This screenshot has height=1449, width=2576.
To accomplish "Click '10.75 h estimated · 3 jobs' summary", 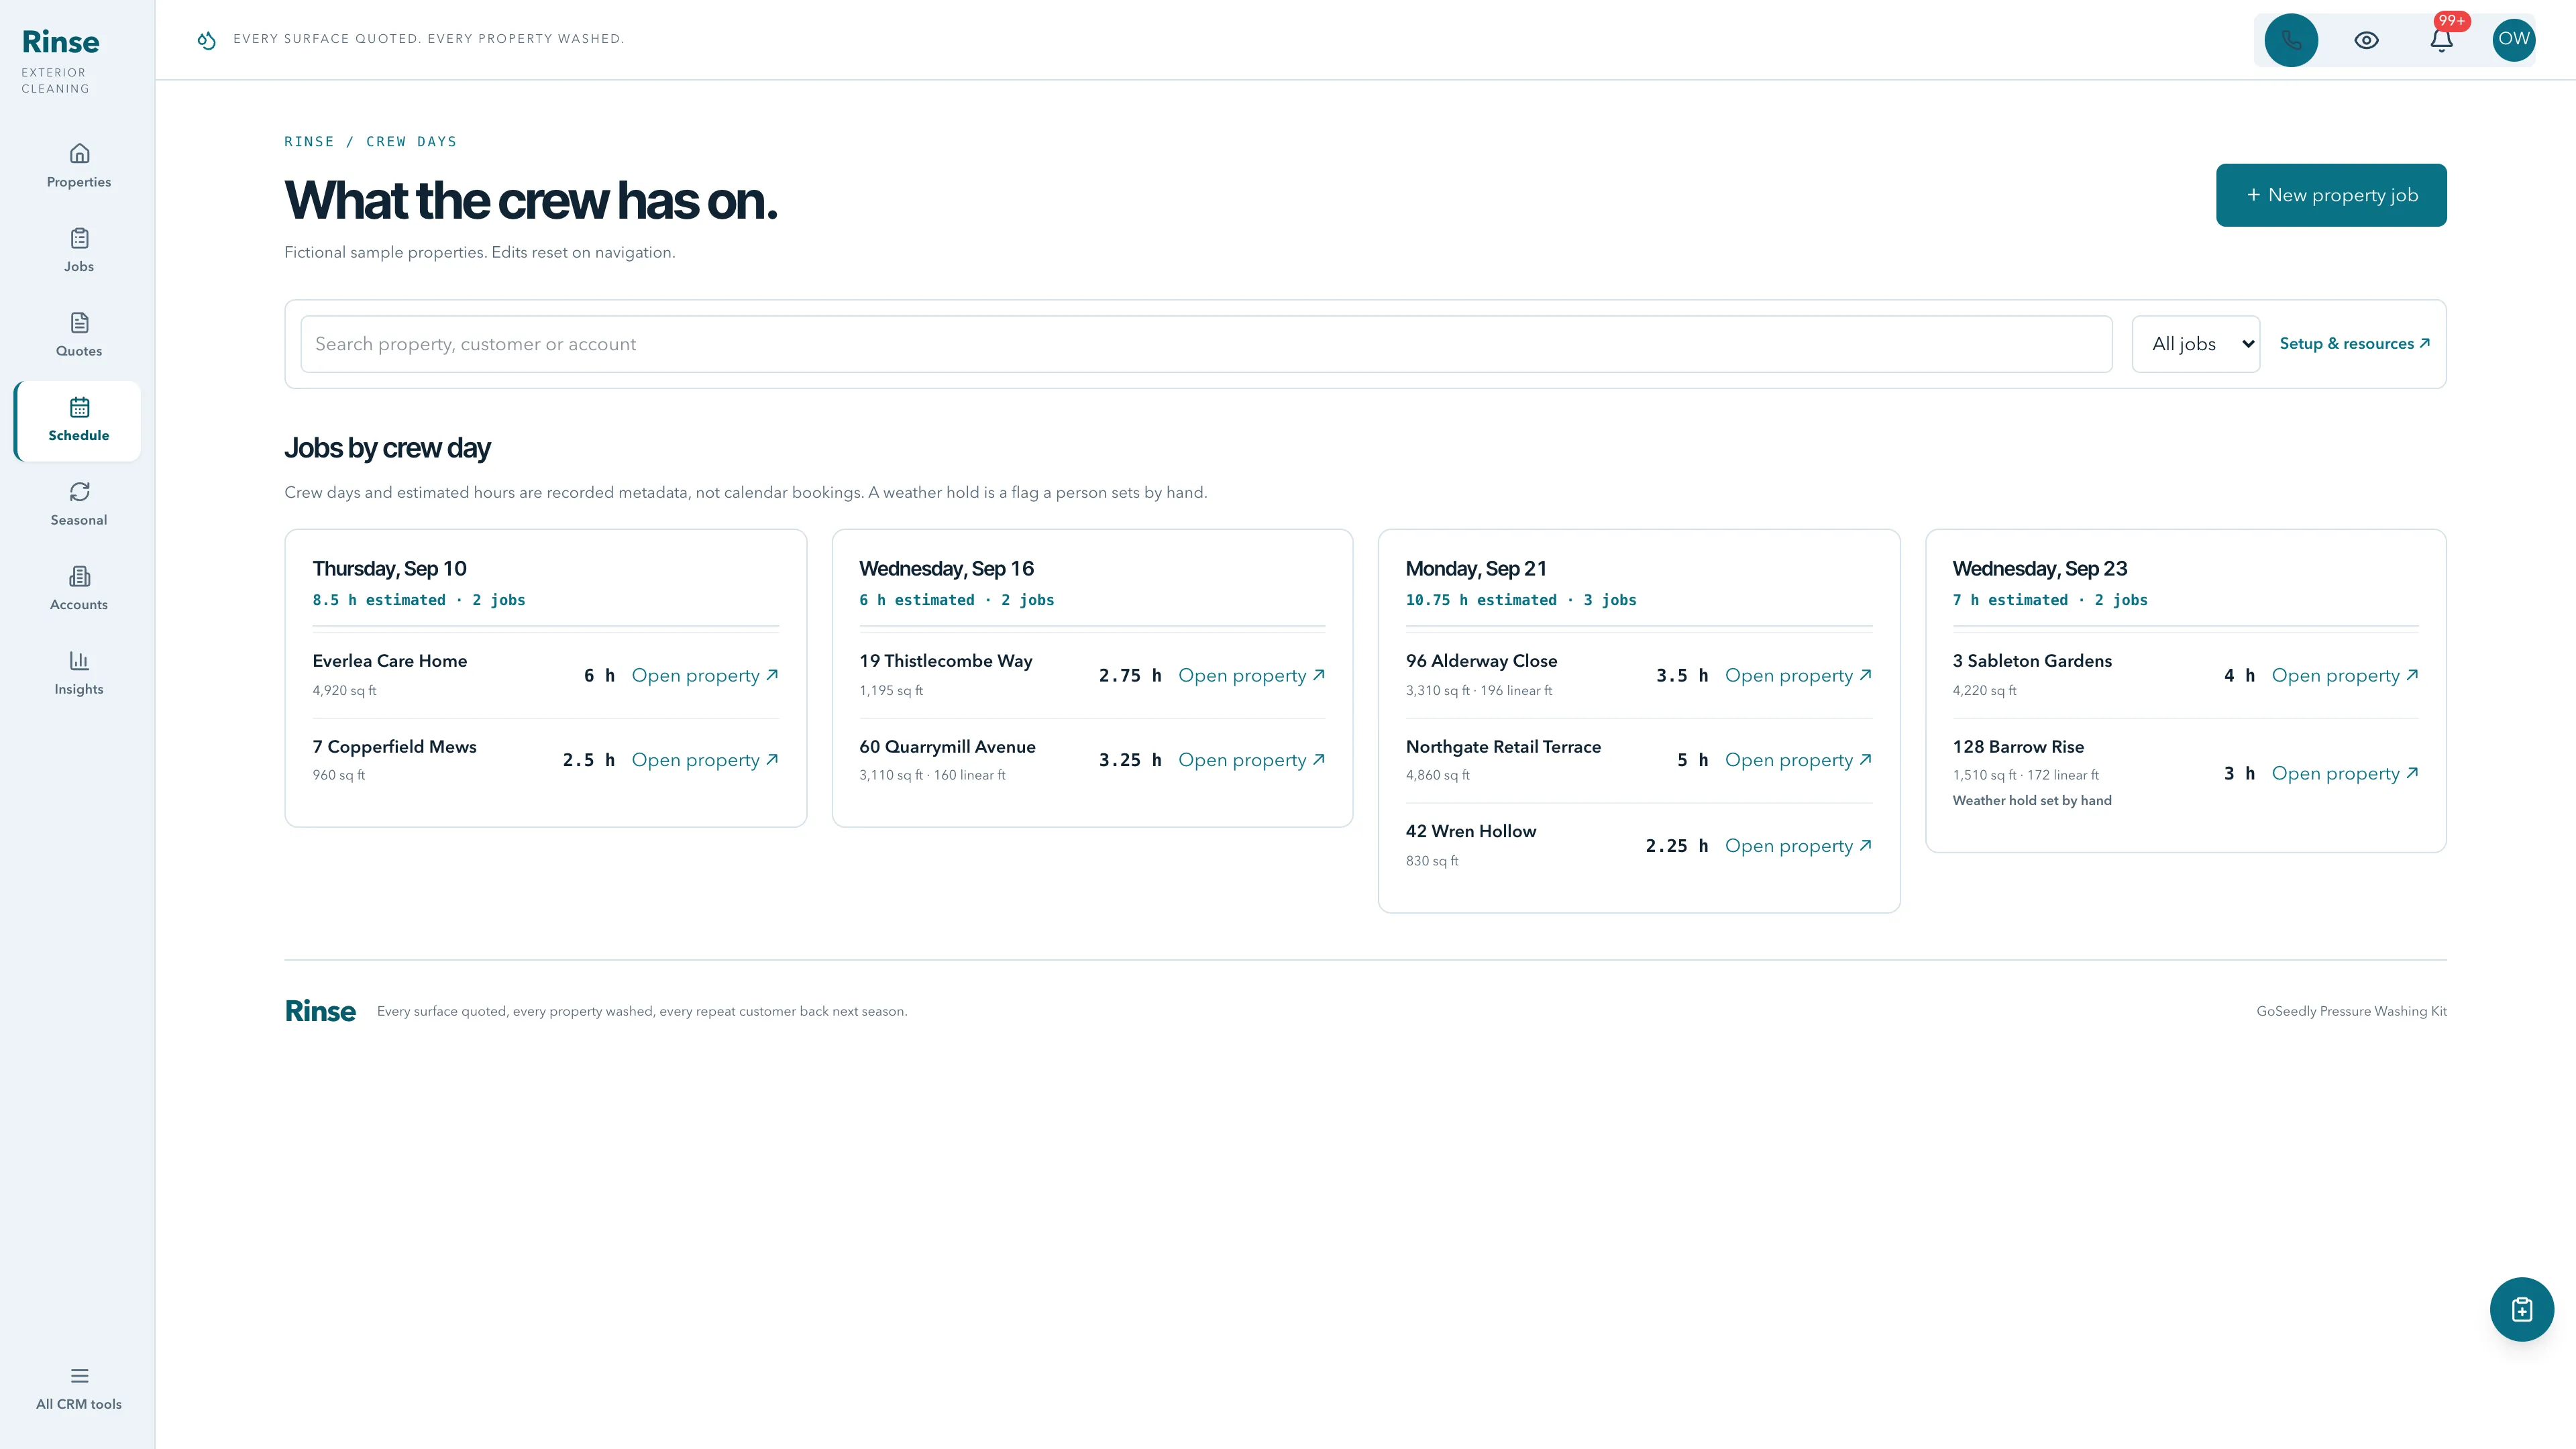I will coord(1521,600).
